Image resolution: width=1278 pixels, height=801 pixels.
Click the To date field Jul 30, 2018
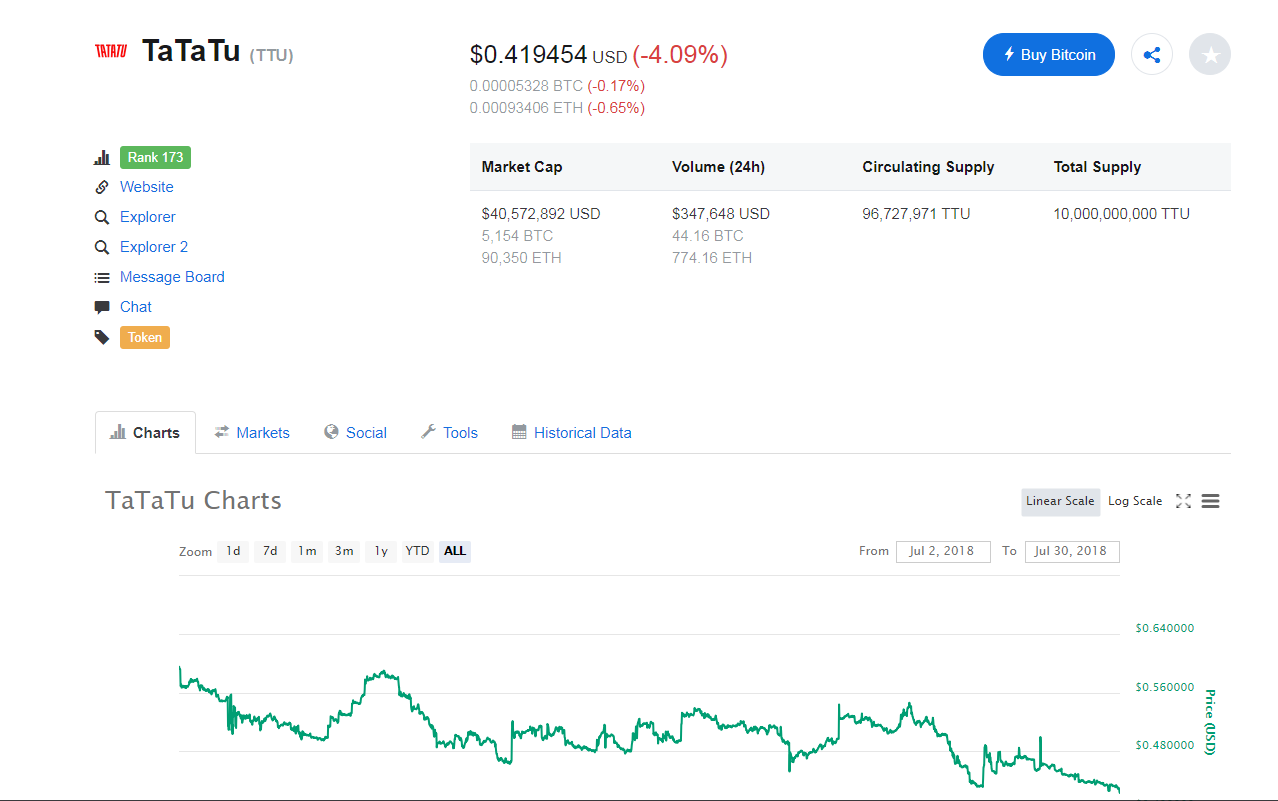(1072, 551)
